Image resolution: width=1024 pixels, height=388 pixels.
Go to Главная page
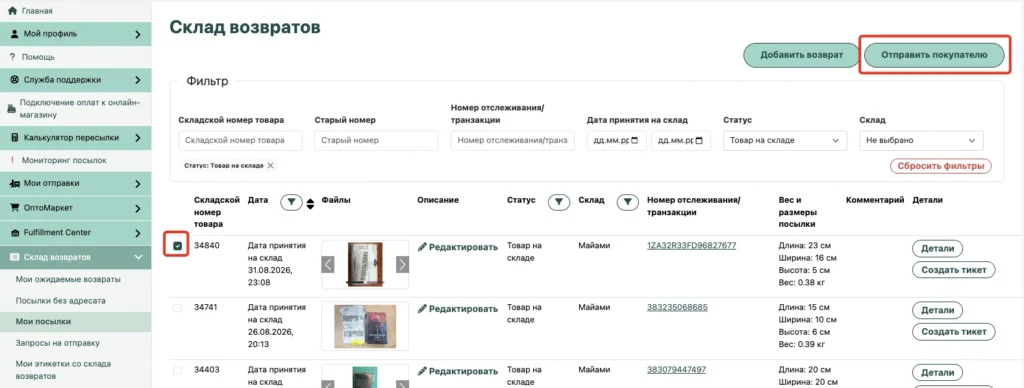(x=37, y=11)
